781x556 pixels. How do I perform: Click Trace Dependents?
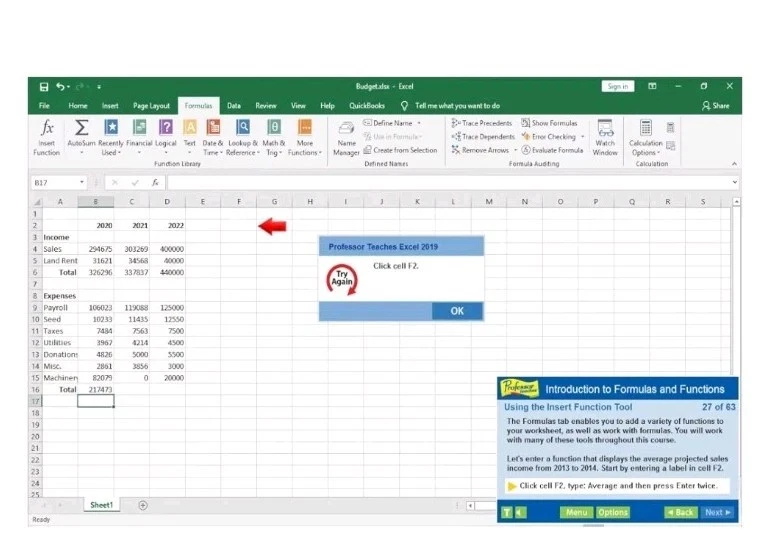pos(483,137)
